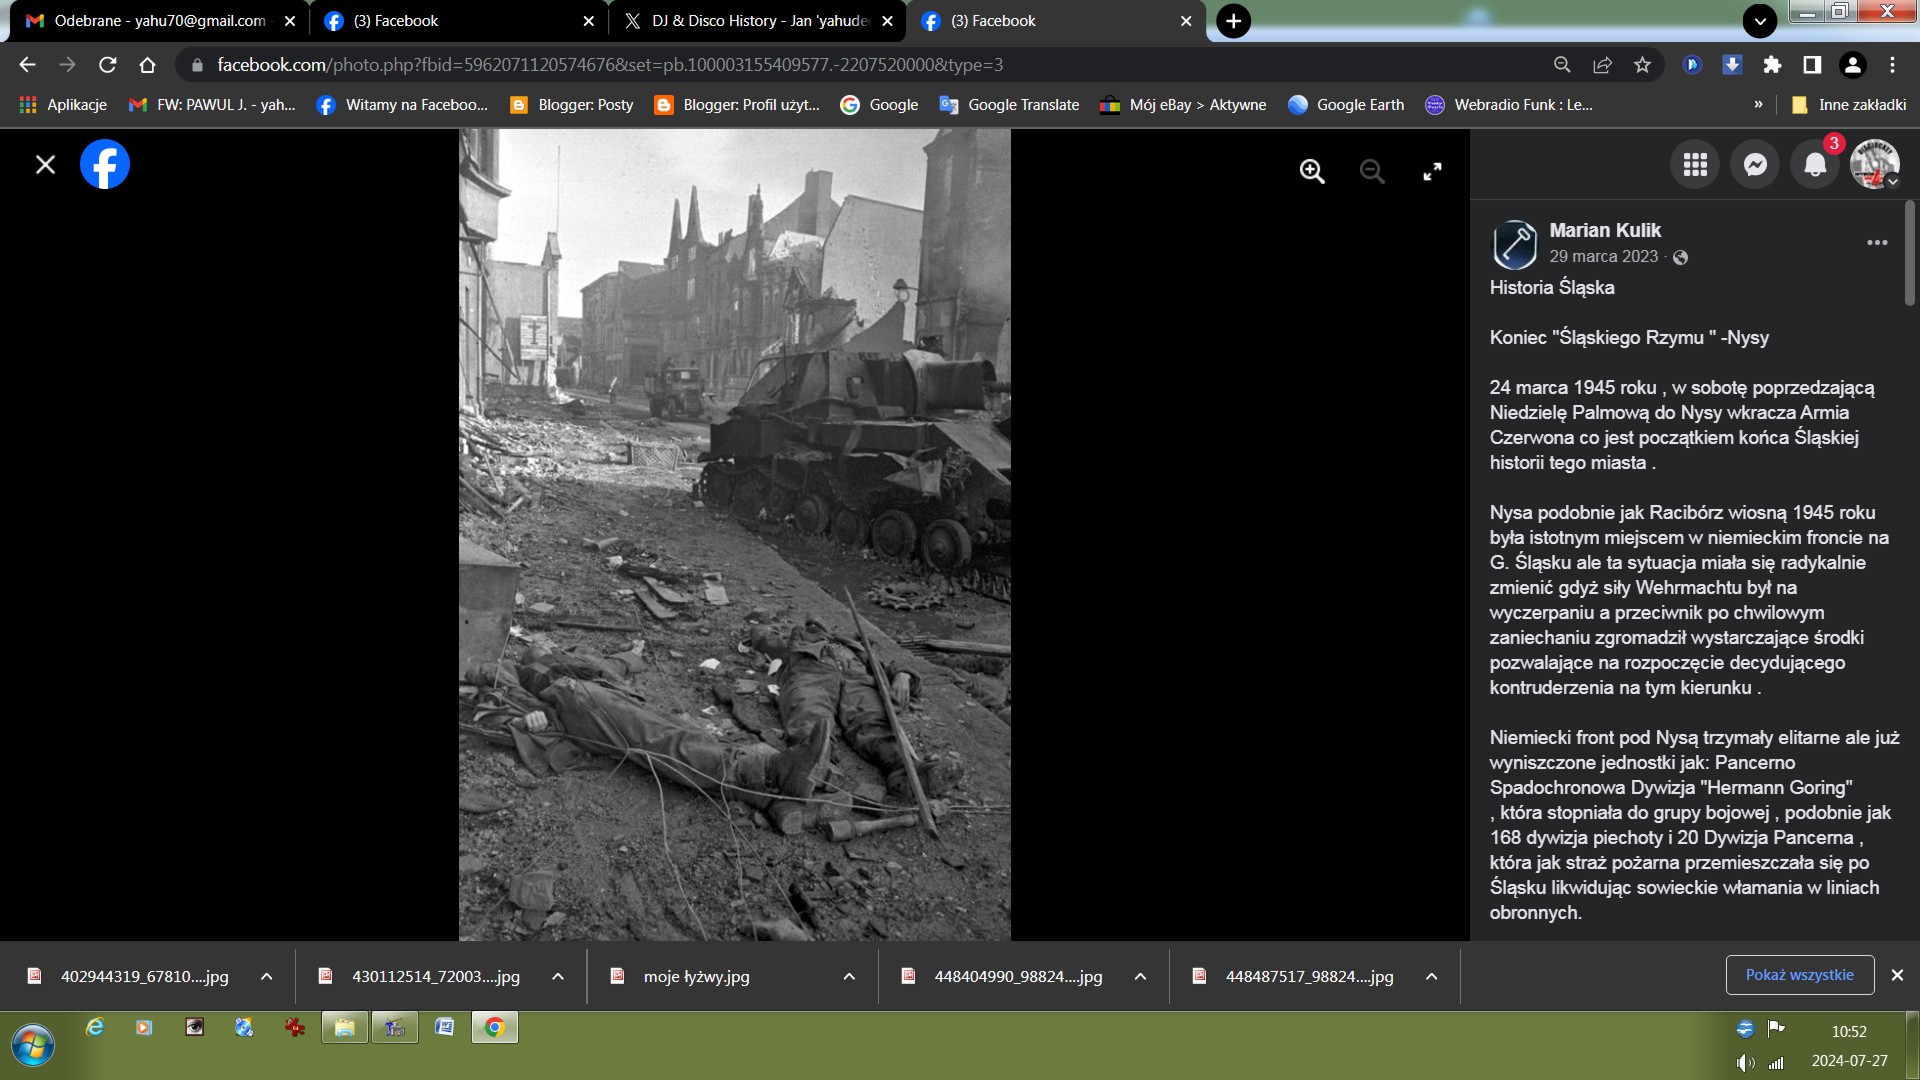Open the Facebook menu grid icon
The image size is (1920, 1080).
[x=1695, y=165]
